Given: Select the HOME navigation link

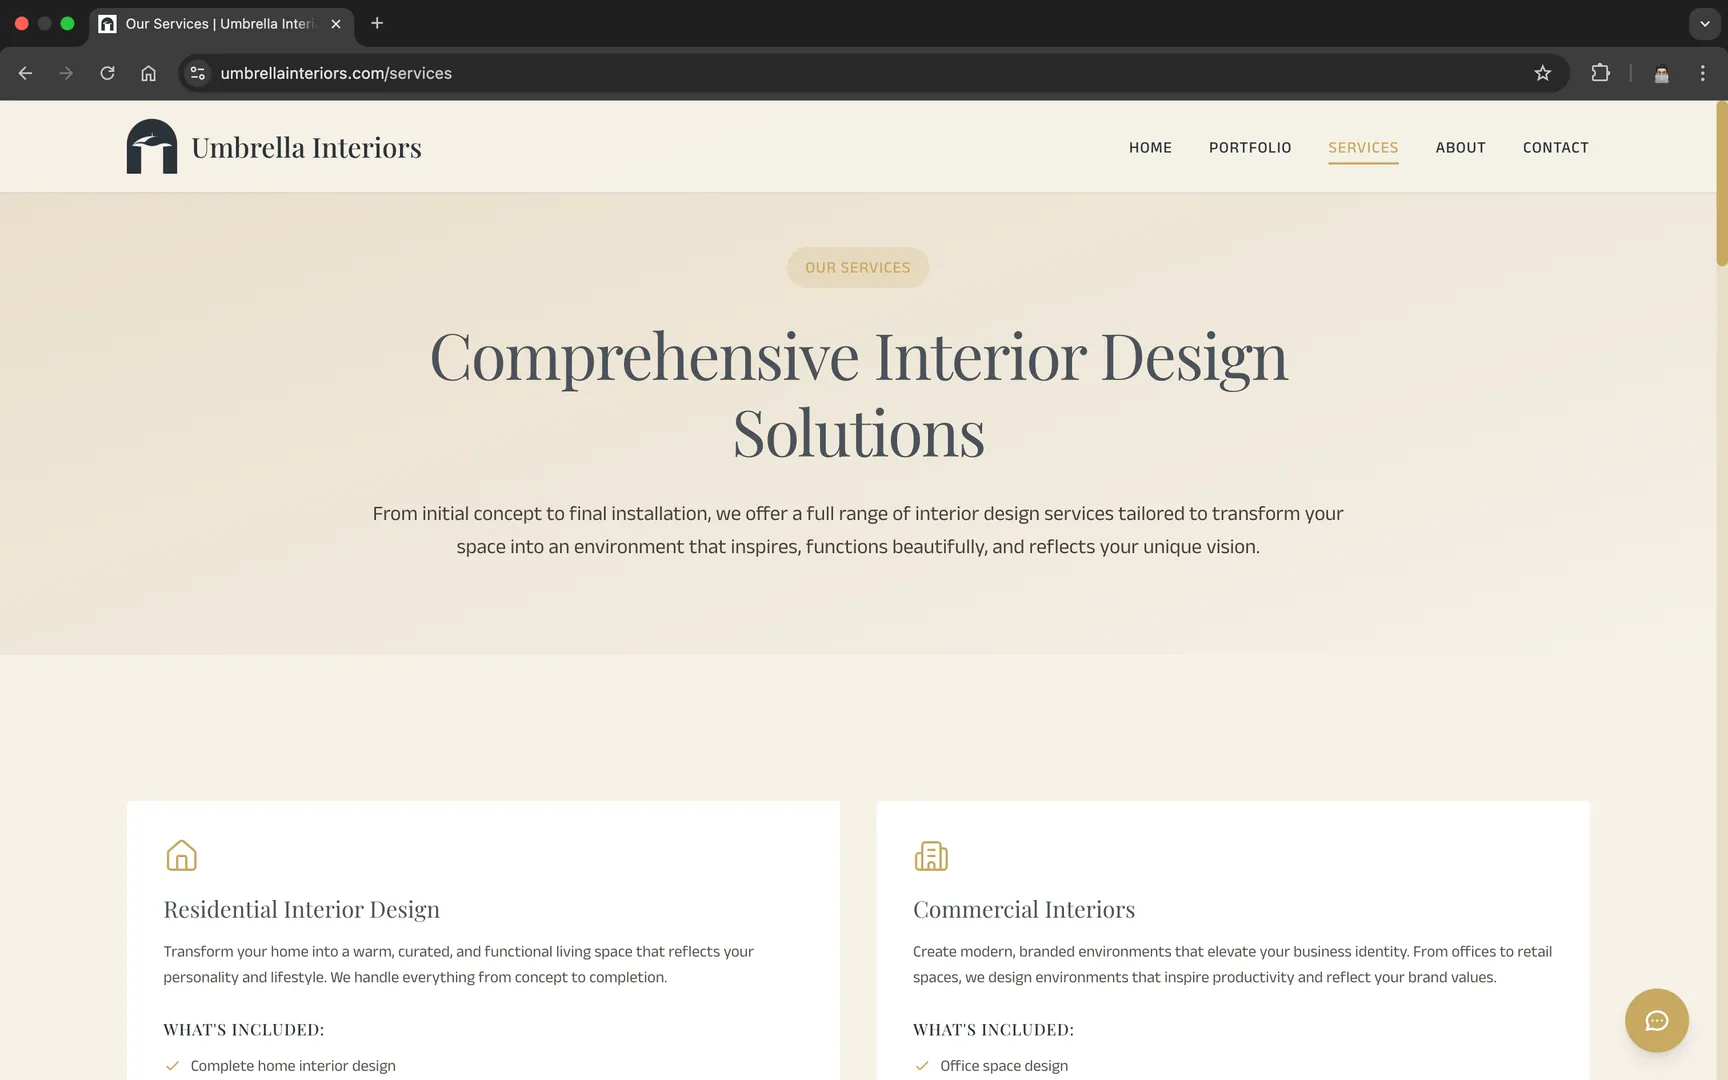Looking at the screenshot, I should point(1150,147).
